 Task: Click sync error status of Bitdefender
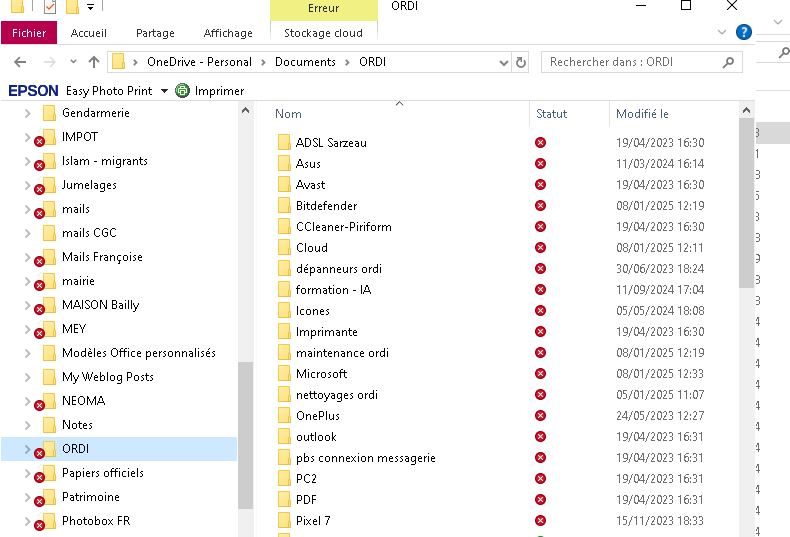tap(541, 206)
